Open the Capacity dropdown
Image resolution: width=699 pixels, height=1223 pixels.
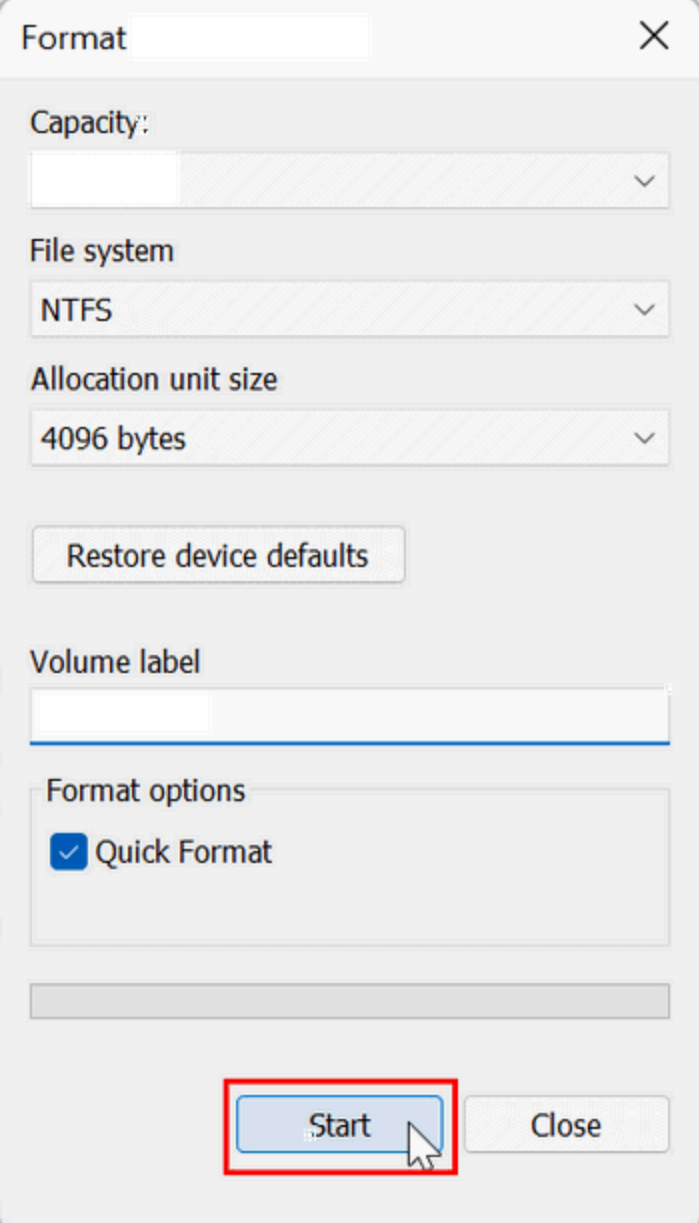click(349, 181)
